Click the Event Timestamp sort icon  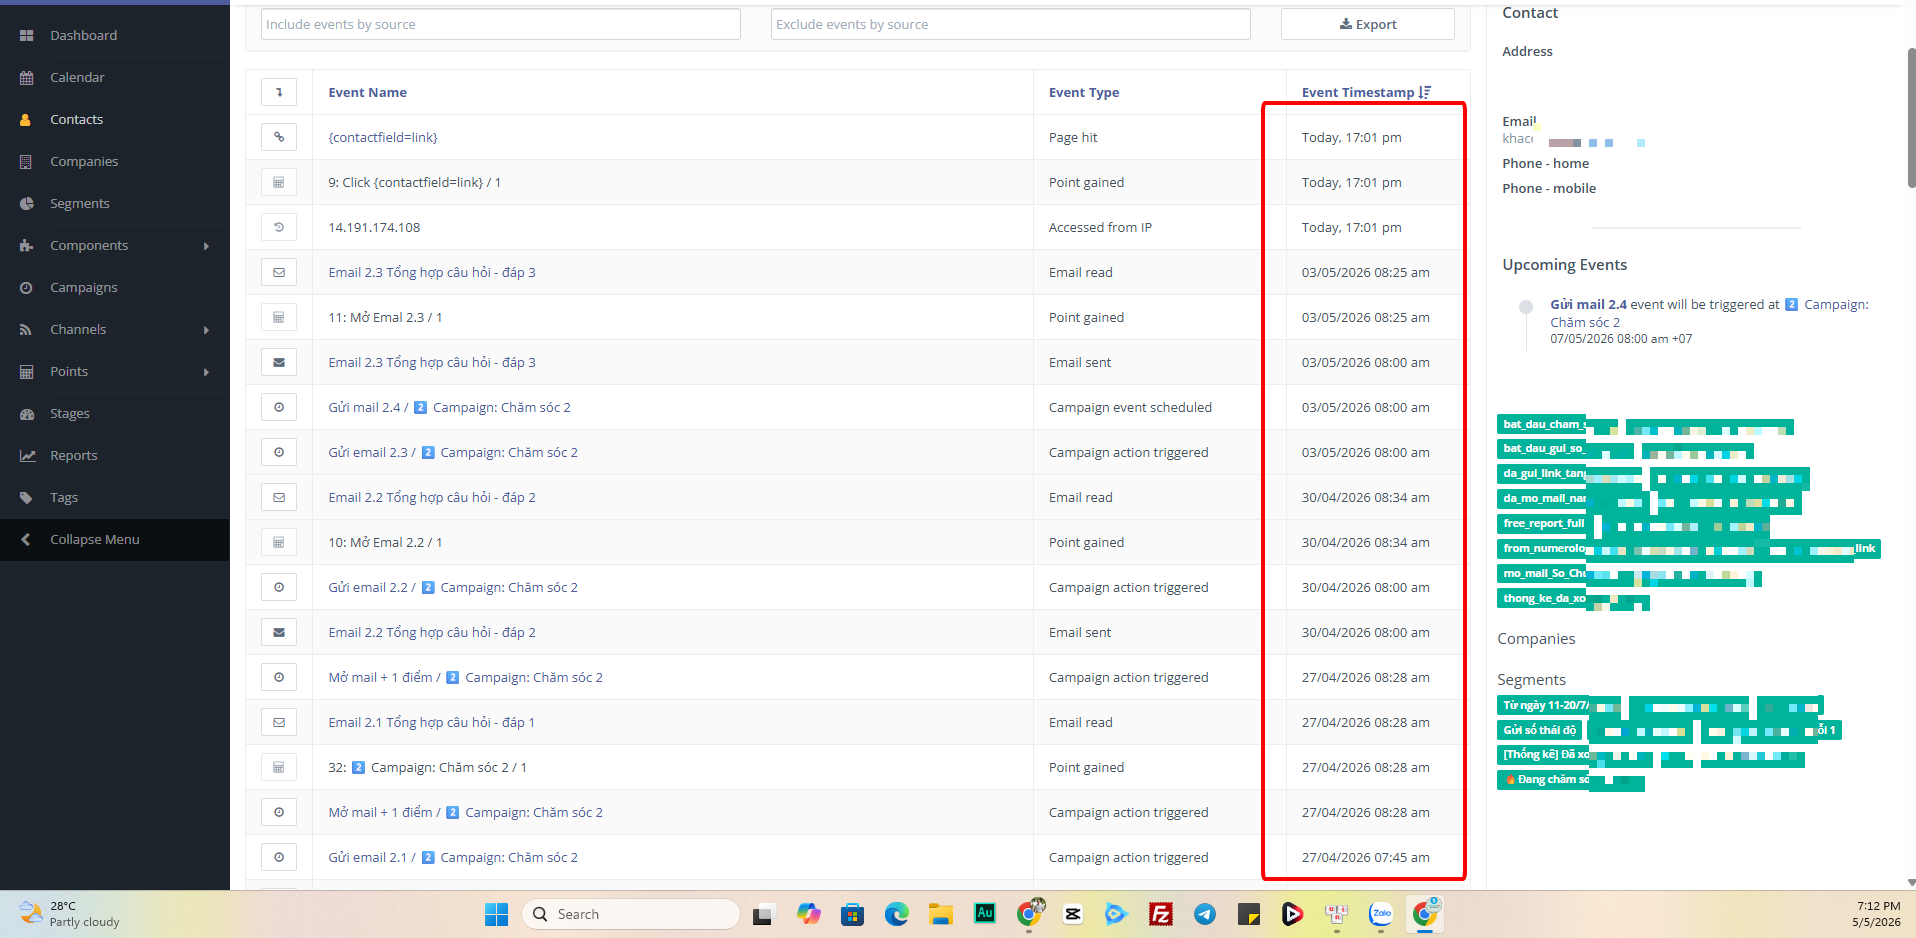1425,92
